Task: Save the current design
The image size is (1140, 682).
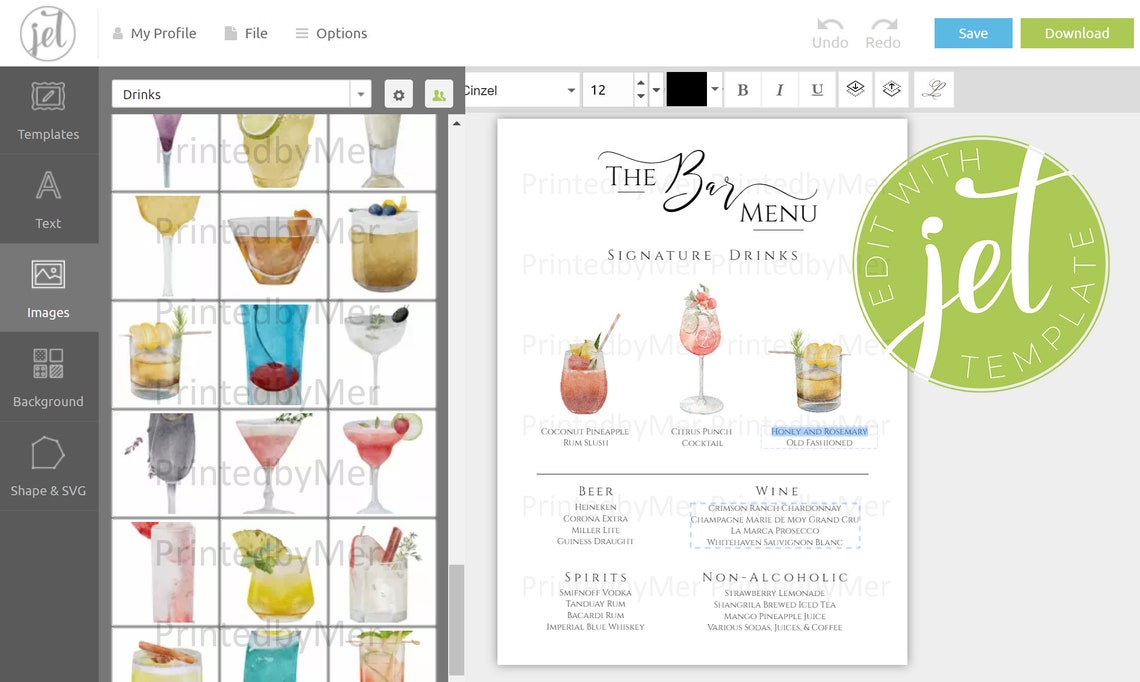Action: tap(972, 32)
